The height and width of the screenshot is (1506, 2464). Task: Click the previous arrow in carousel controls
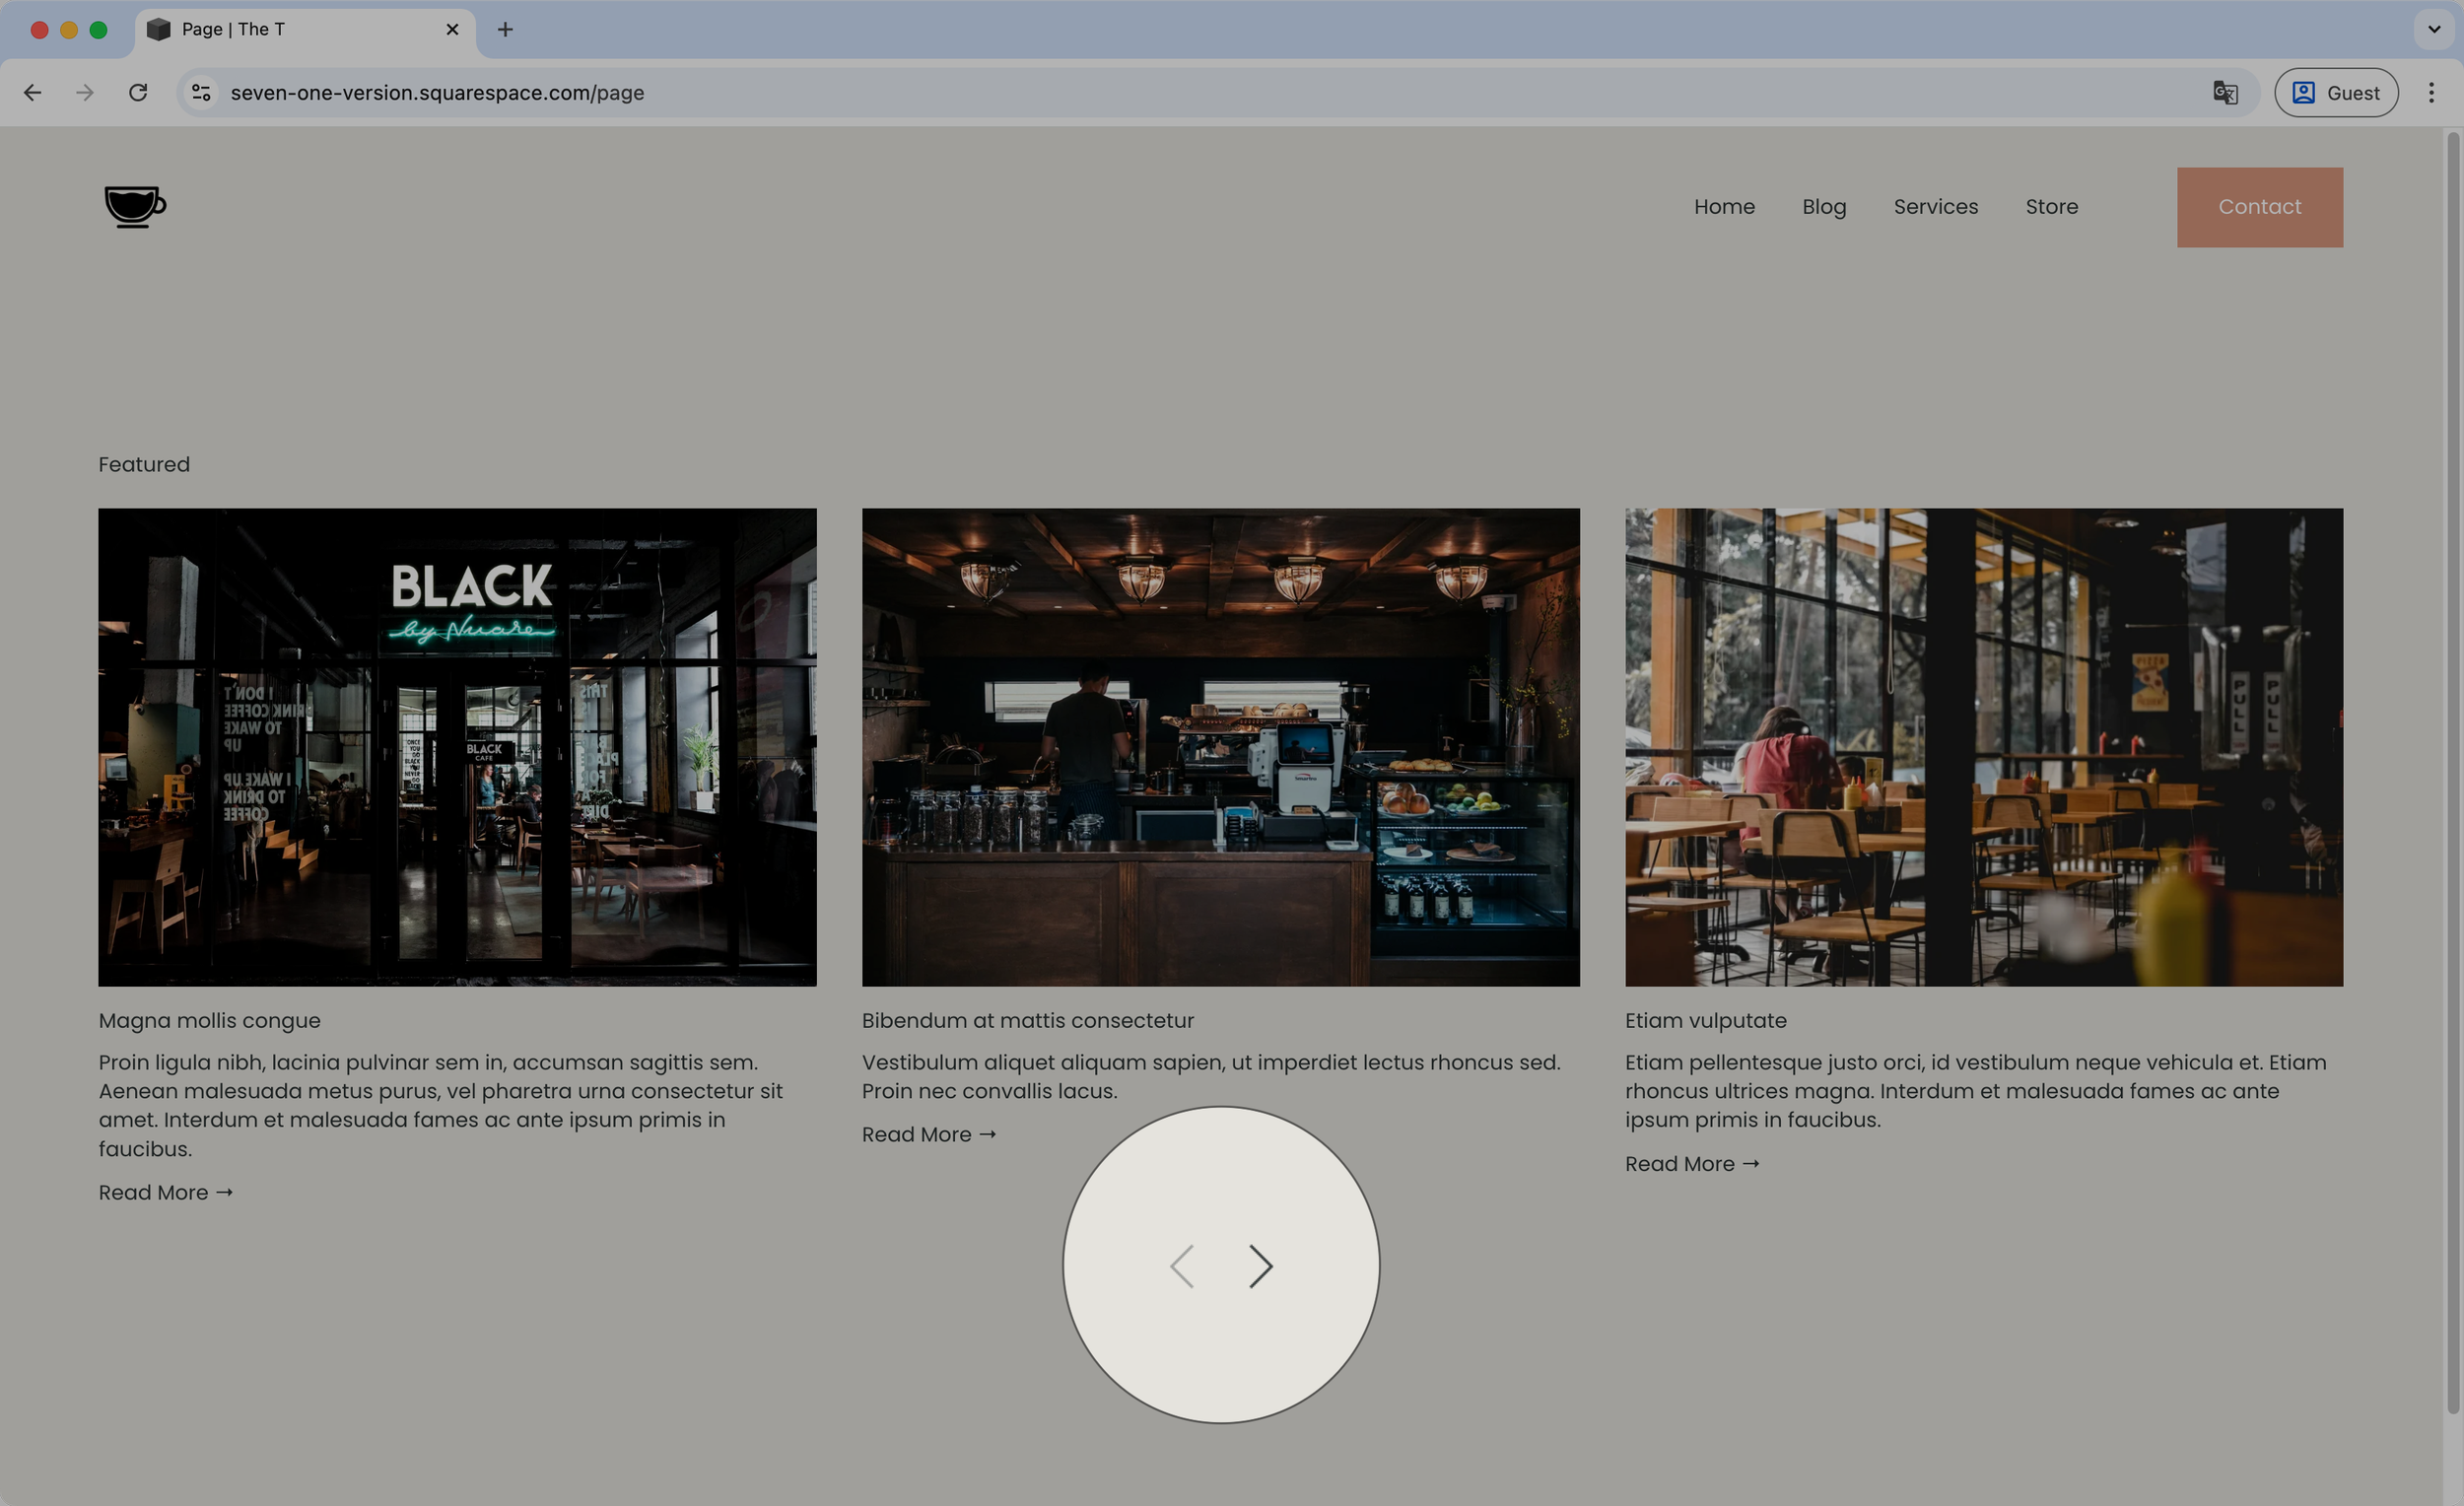tap(1182, 1266)
